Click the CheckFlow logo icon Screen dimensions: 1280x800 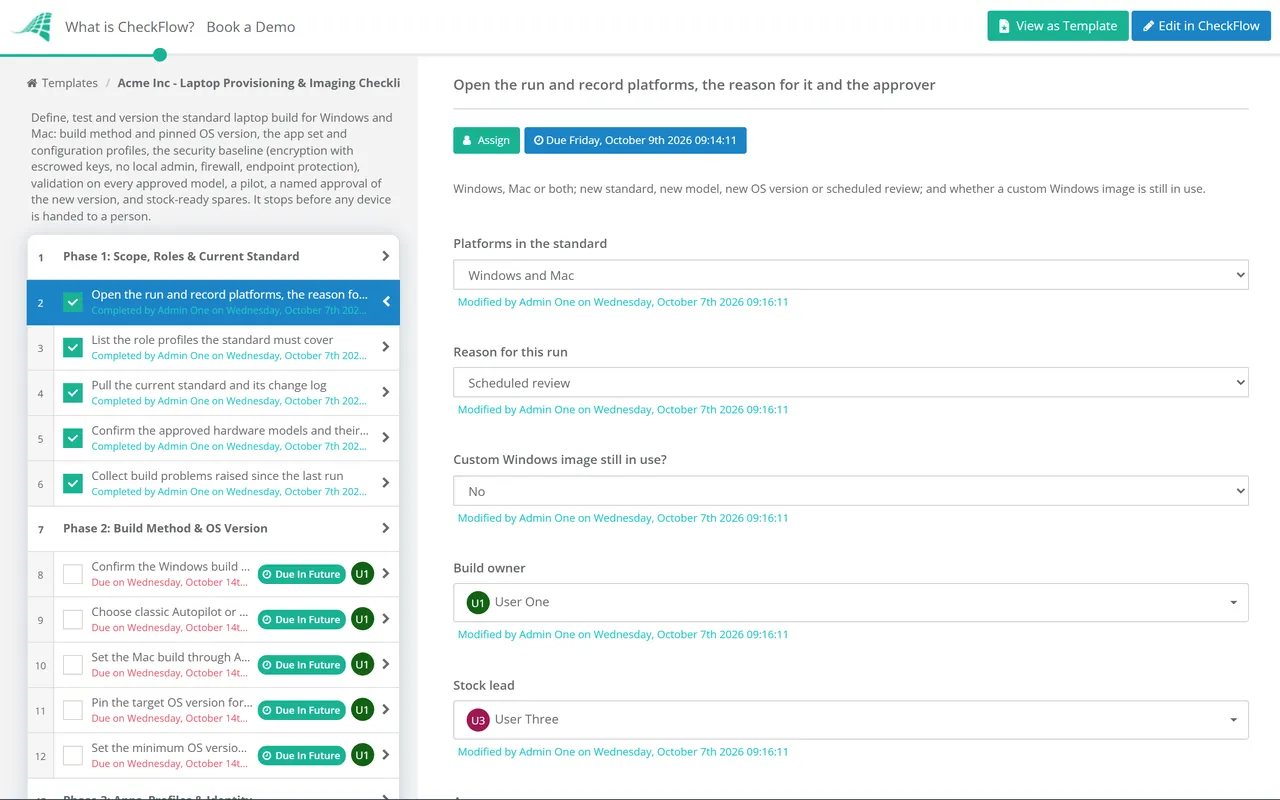pos(32,26)
